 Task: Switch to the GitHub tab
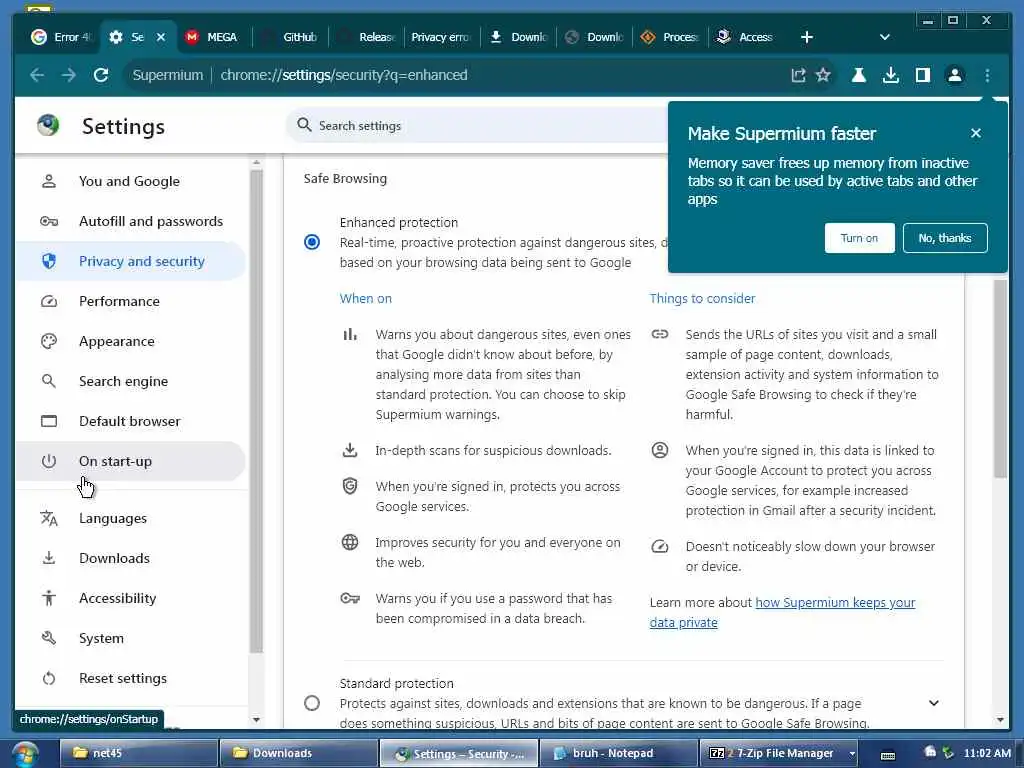290,37
